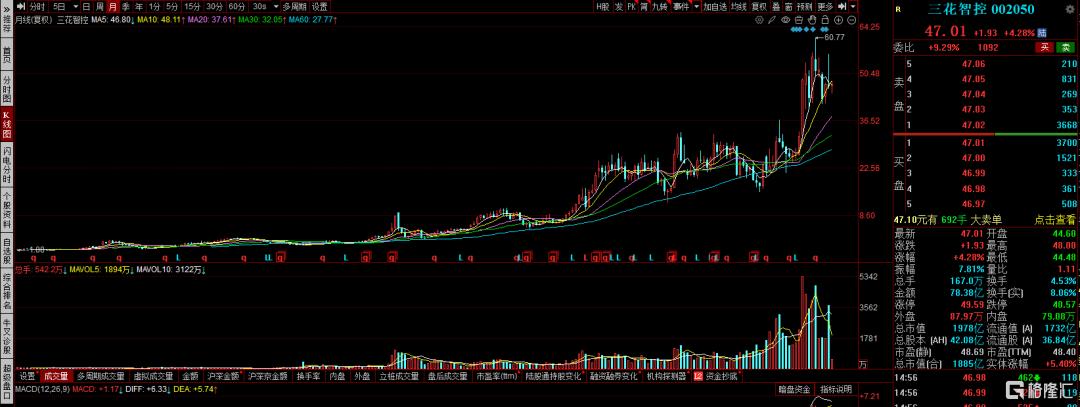The image size is (1080, 407).
Task: Toggle the eye visibility icon
Action: tap(786, 20)
